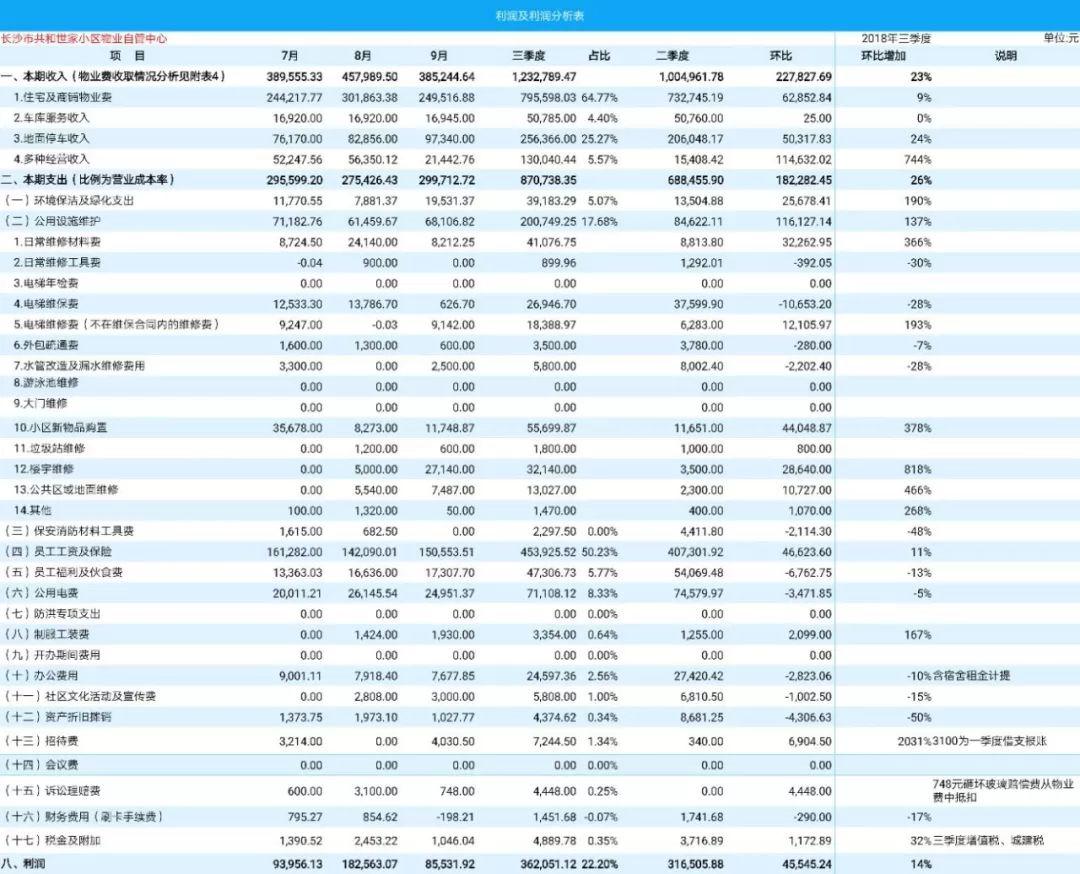Click the 单位:元 label
Image resolution: width=1080 pixels, height=874 pixels.
[1061, 39]
